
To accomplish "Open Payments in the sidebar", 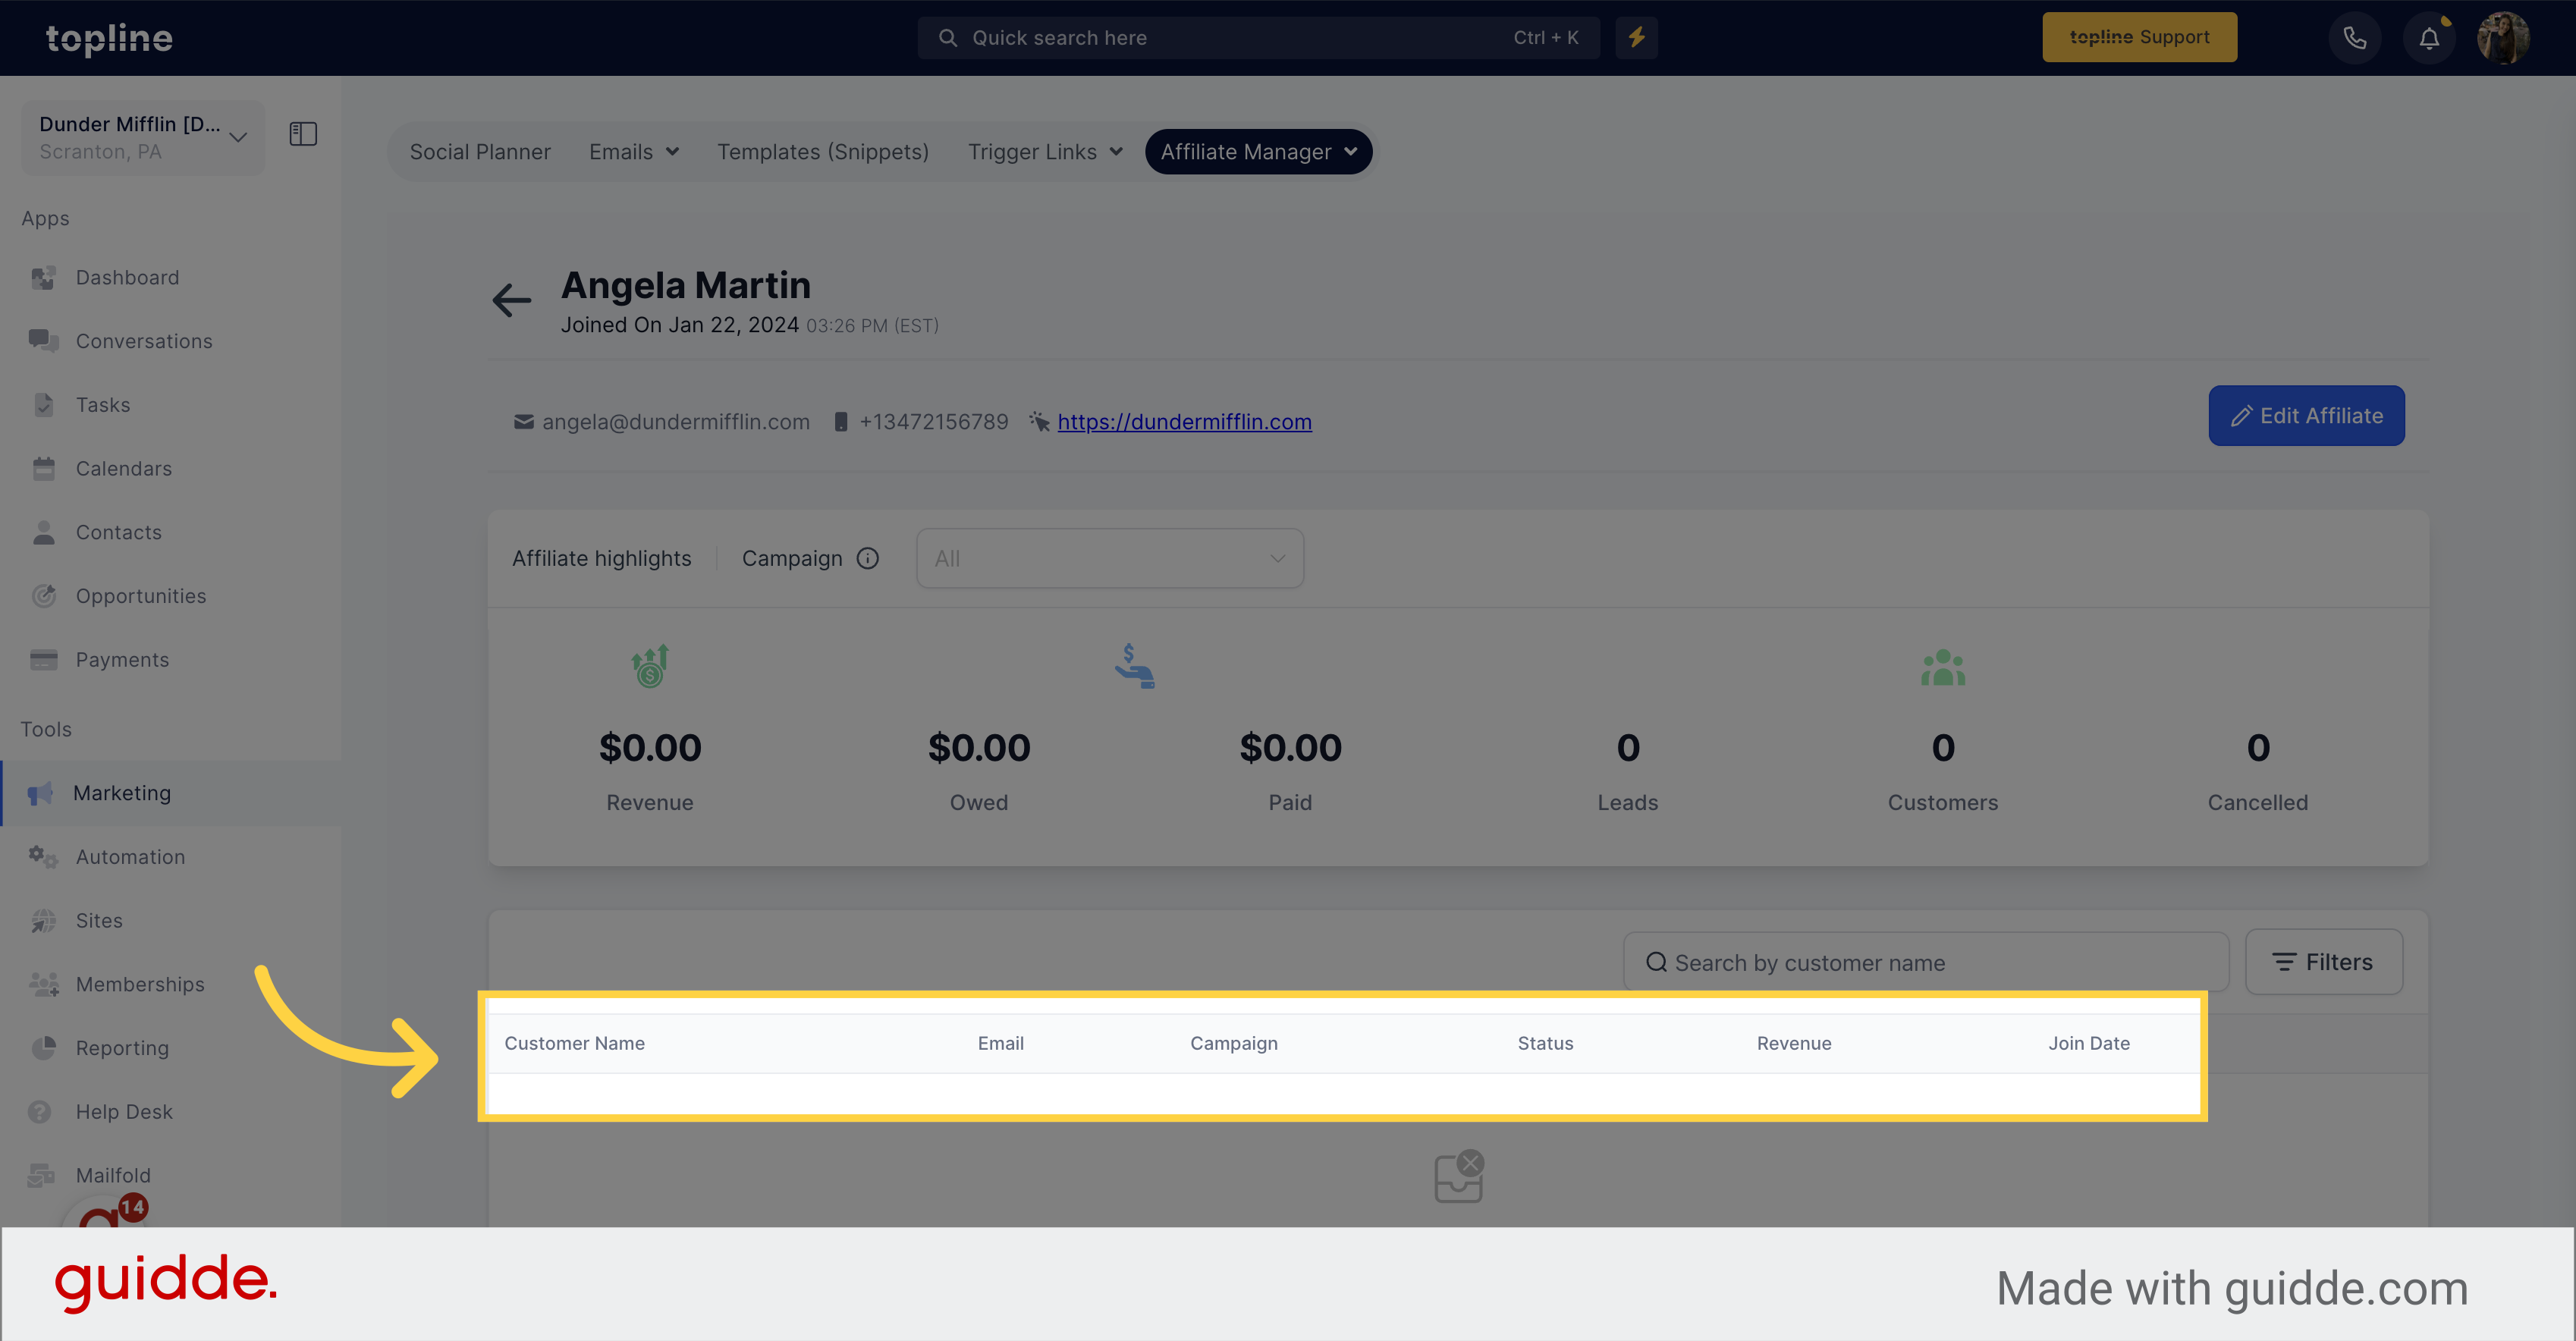I will point(122,660).
